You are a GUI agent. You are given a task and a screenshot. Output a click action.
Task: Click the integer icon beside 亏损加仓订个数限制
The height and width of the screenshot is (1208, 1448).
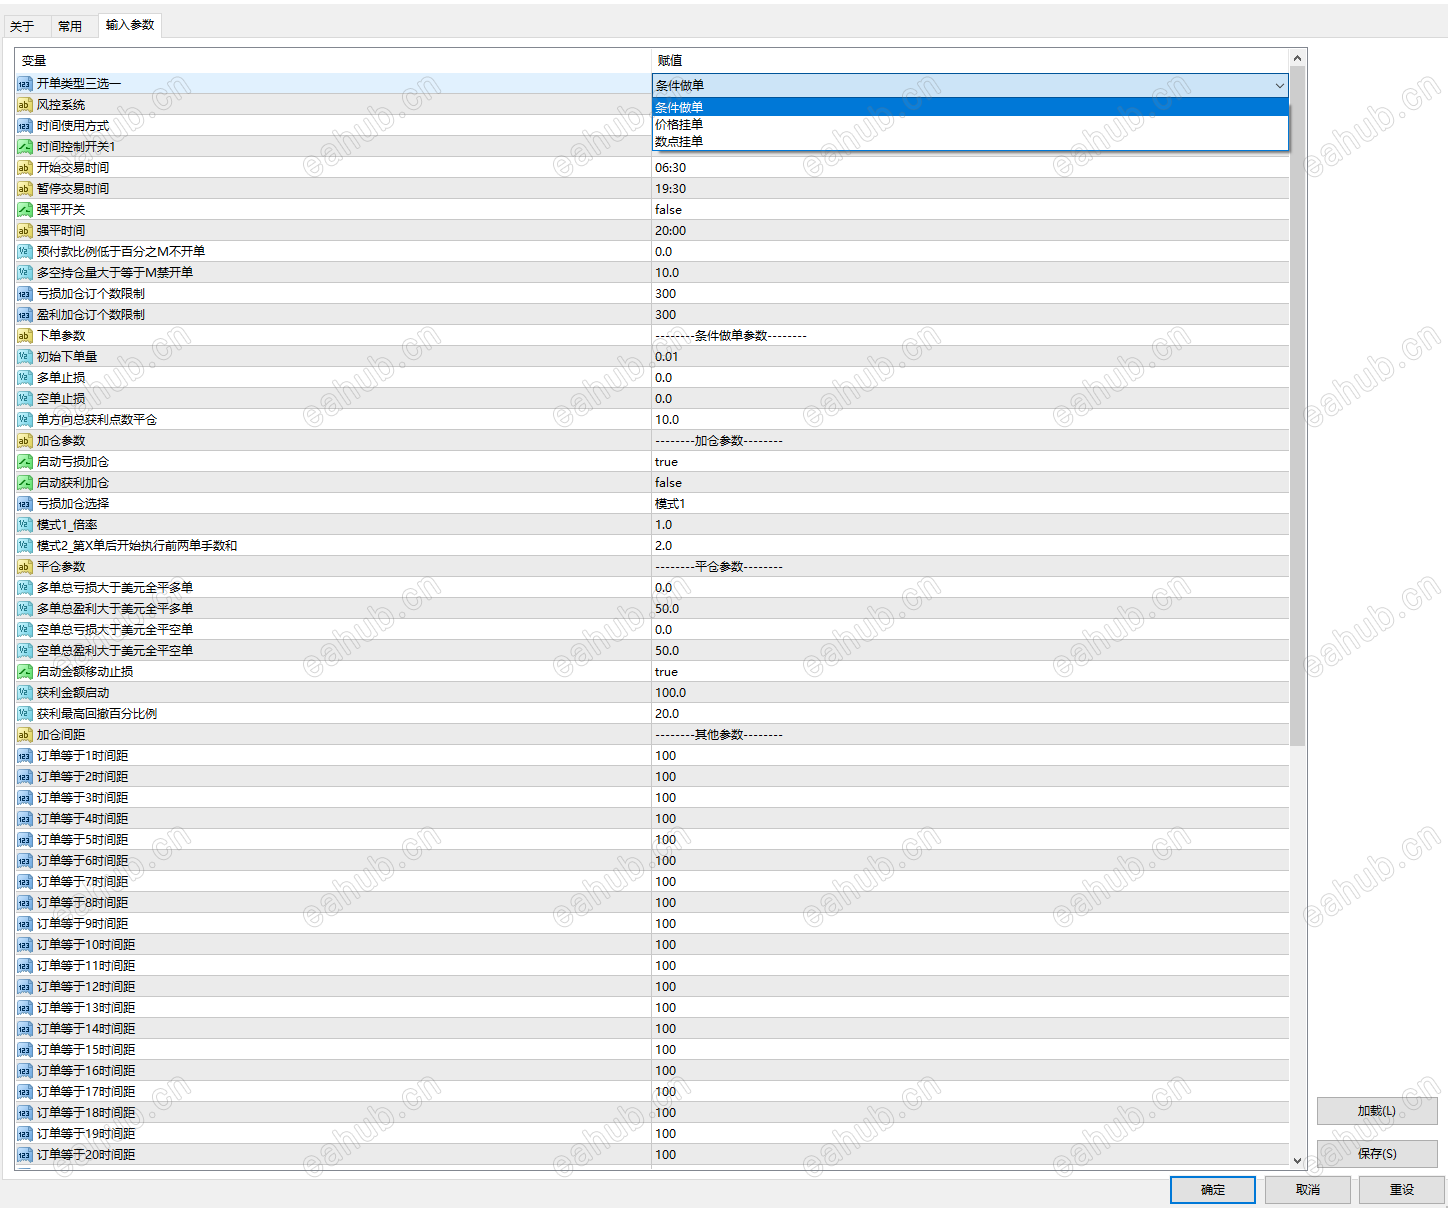click(25, 294)
